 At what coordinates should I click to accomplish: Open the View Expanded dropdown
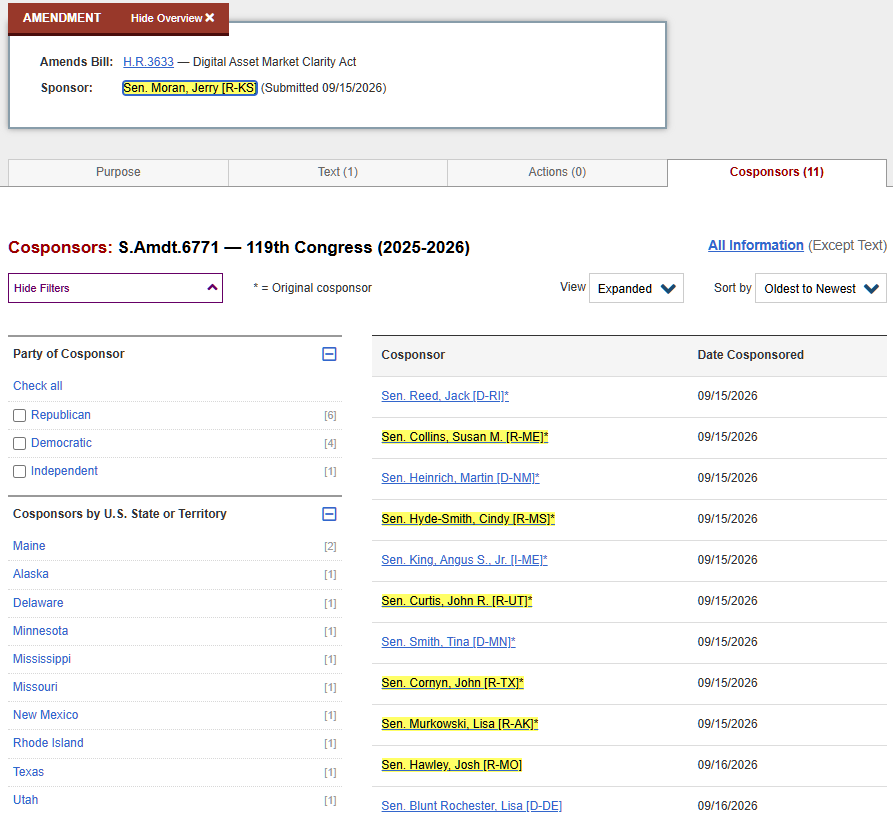point(636,288)
